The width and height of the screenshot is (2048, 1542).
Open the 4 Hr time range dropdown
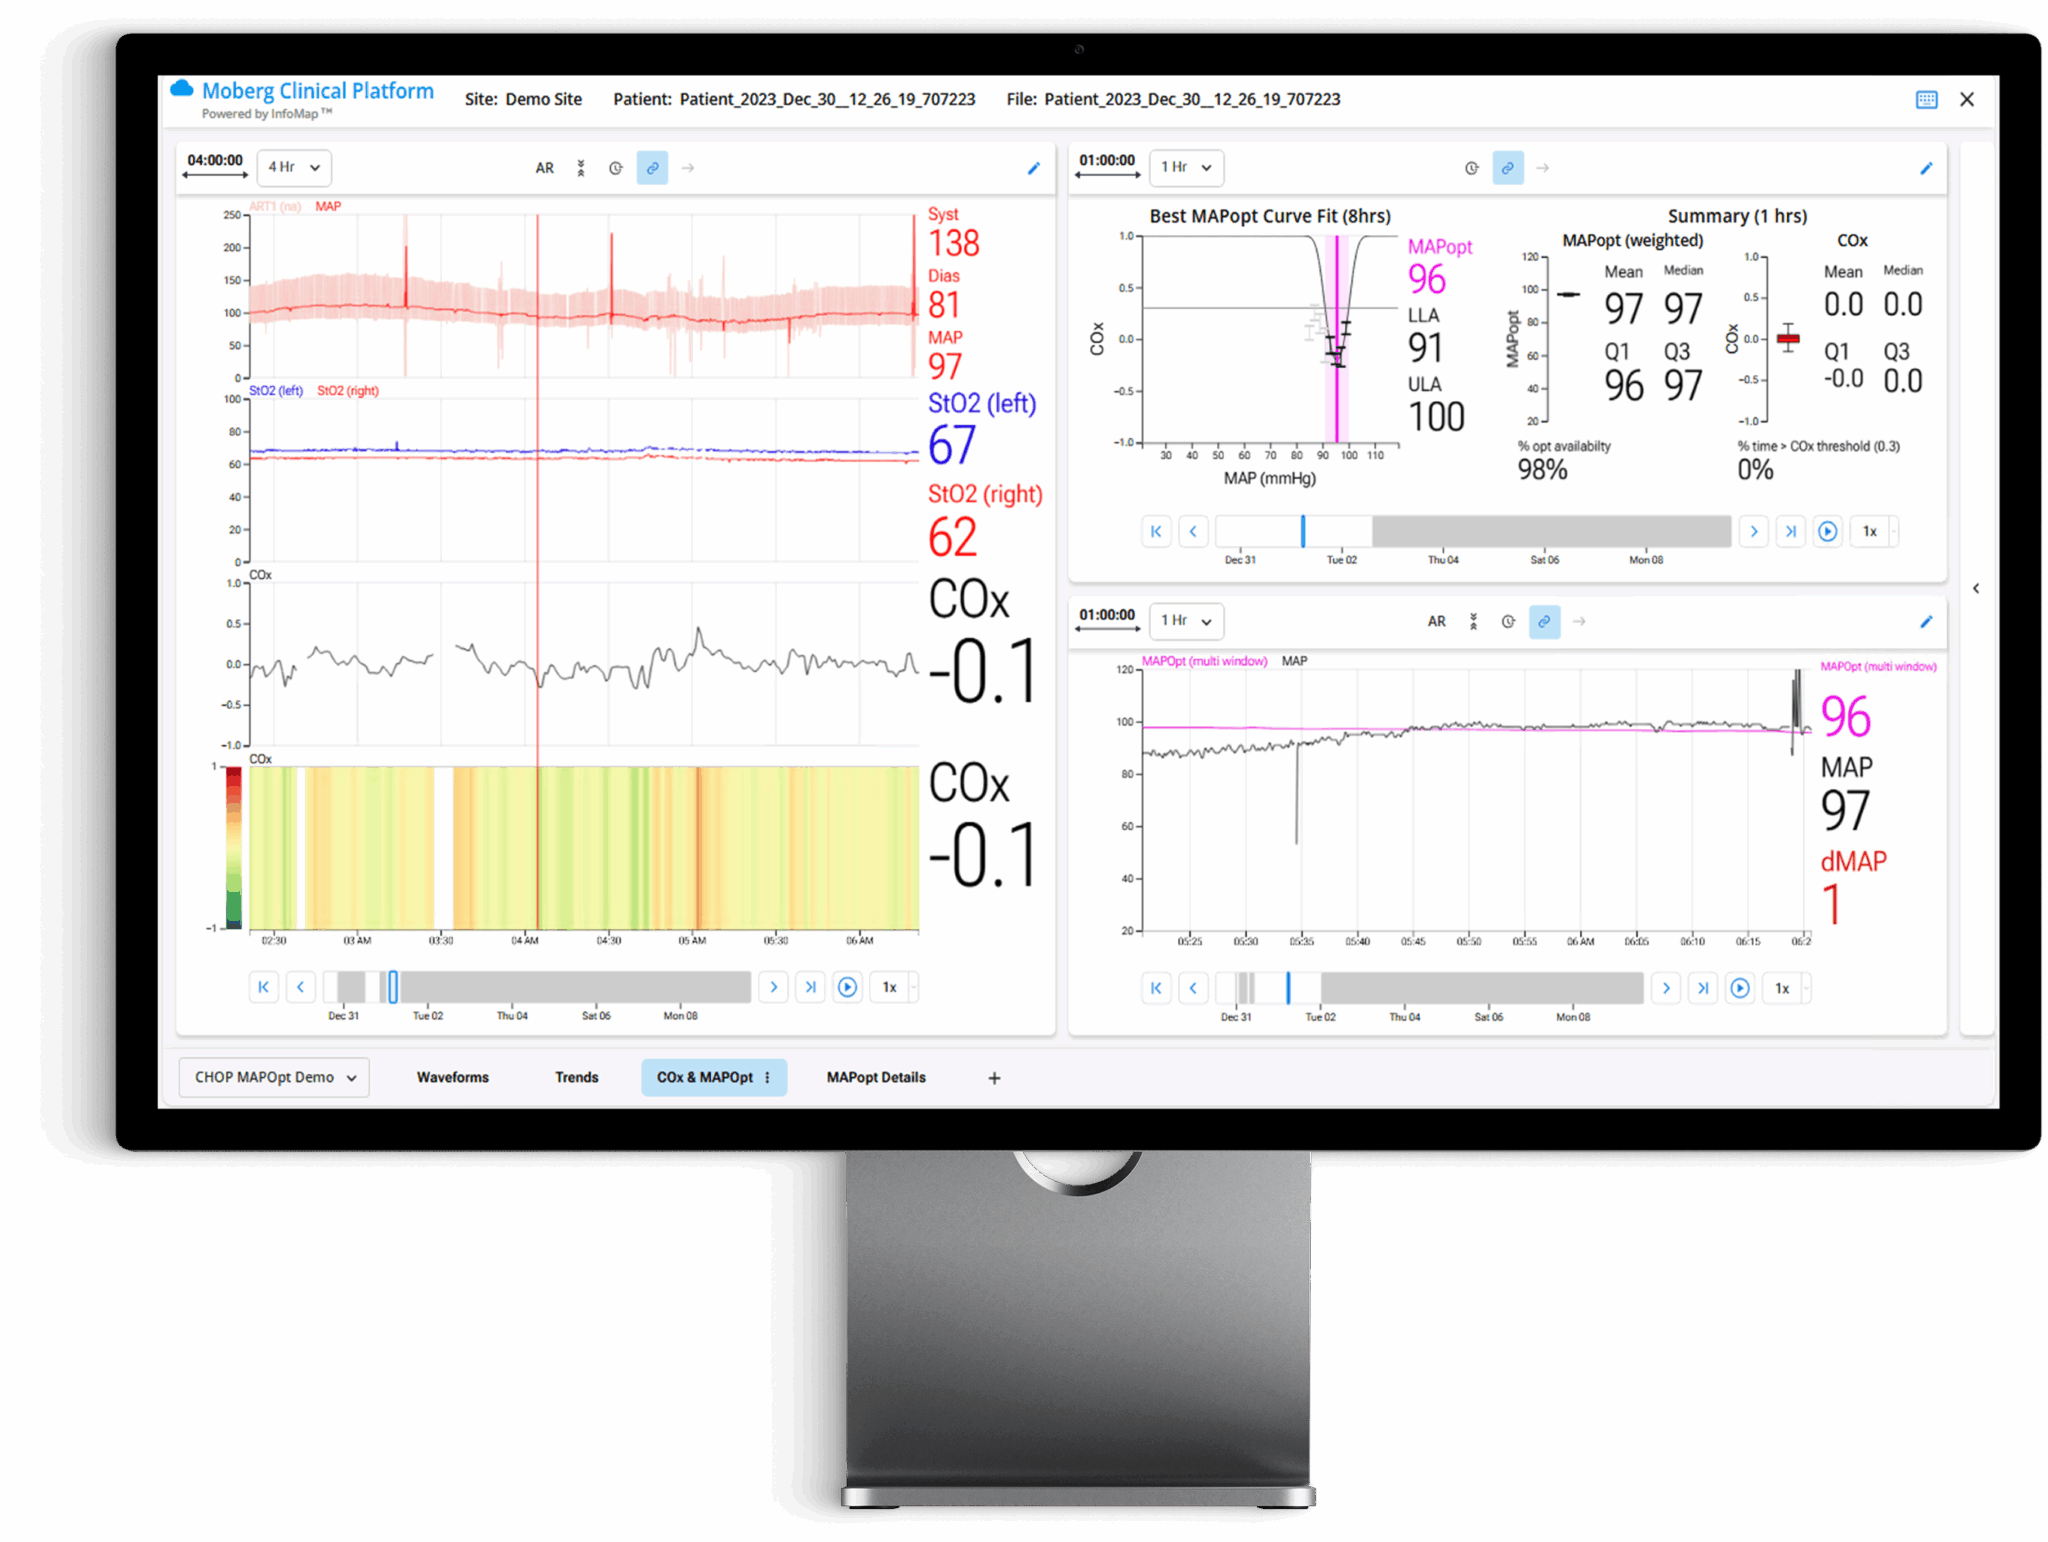[293, 168]
